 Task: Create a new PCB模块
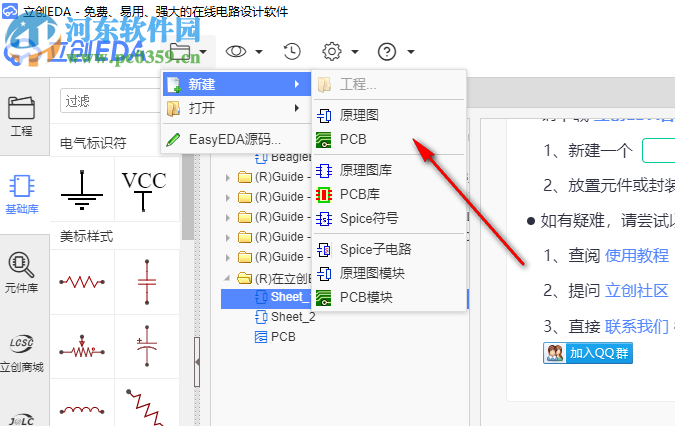(x=390, y=297)
